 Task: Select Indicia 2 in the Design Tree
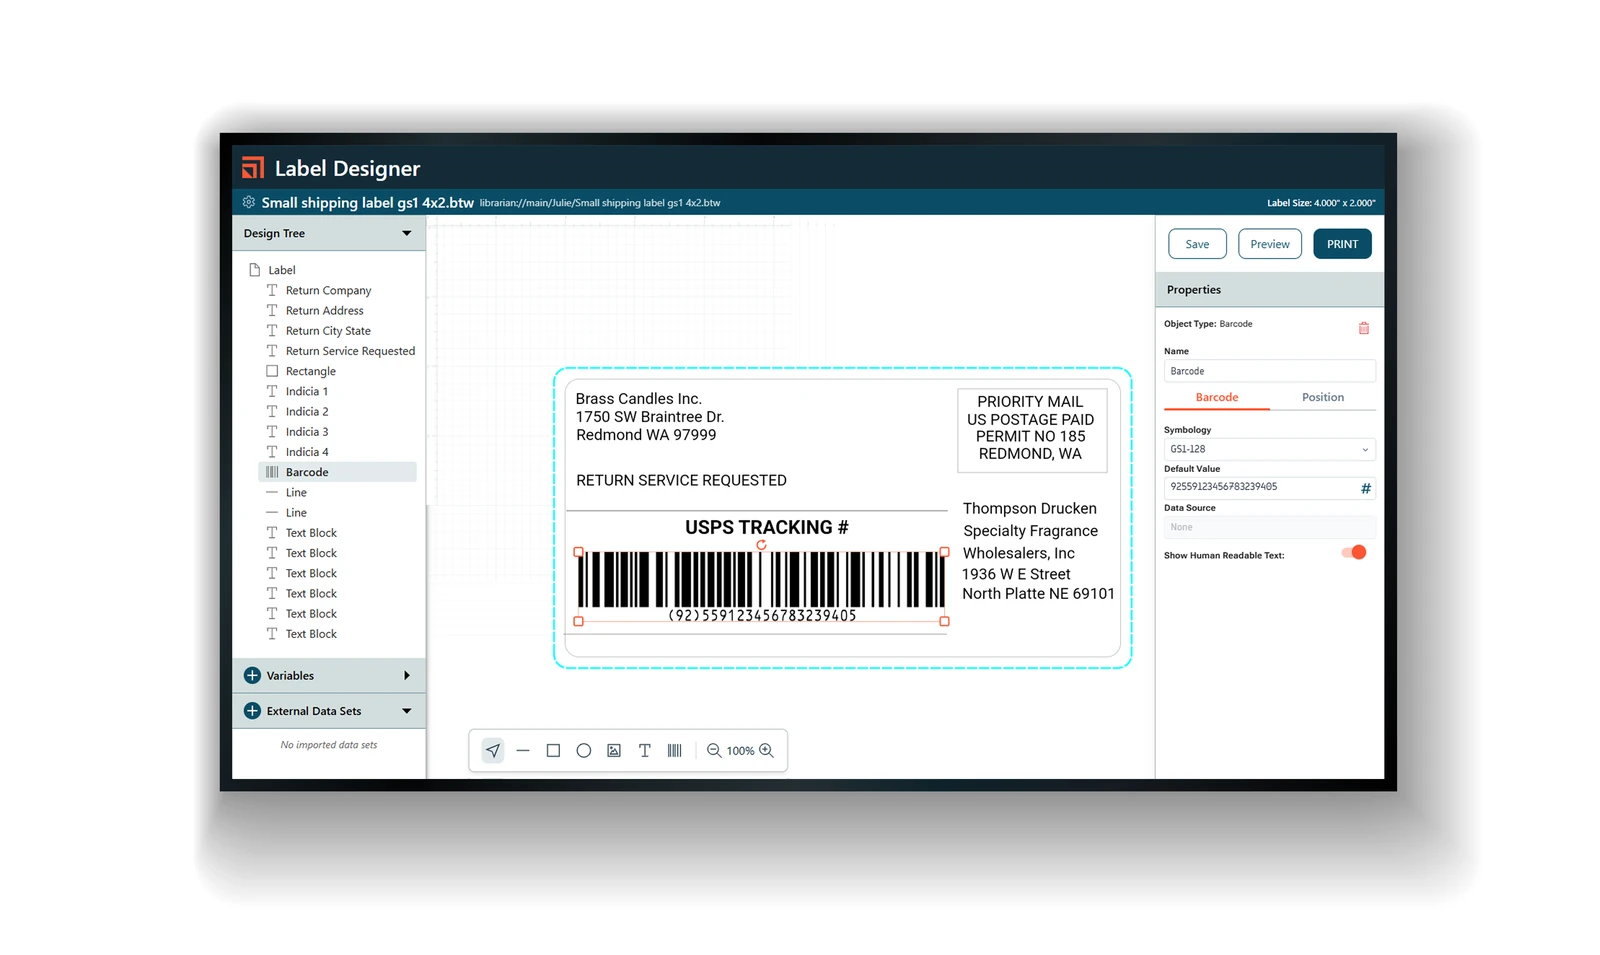click(x=306, y=411)
